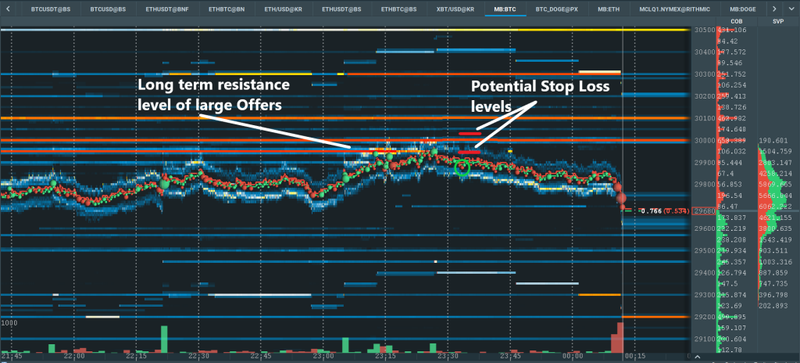Switch to the MB:DOGE tab
The image size is (800, 363).
tap(742, 9)
